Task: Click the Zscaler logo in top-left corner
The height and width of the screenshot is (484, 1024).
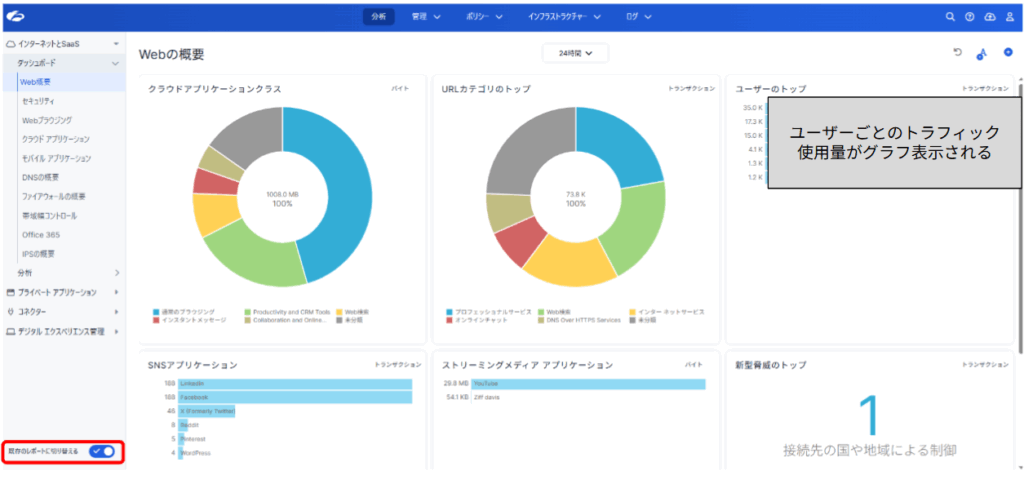Action: [15, 17]
